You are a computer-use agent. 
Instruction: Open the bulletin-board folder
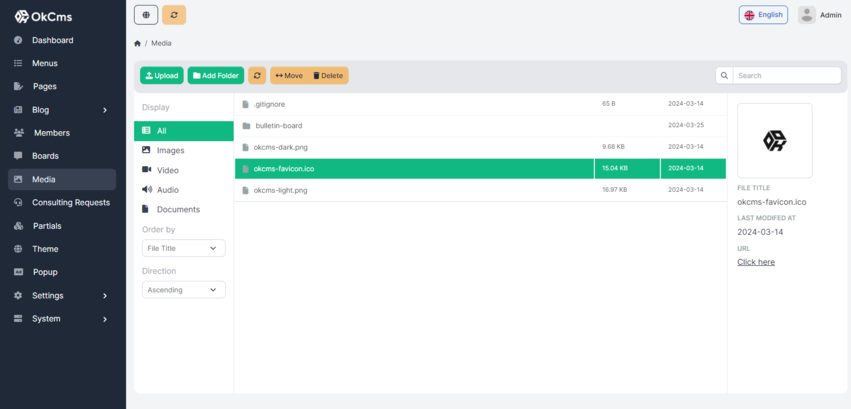click(x=278, y=126)
